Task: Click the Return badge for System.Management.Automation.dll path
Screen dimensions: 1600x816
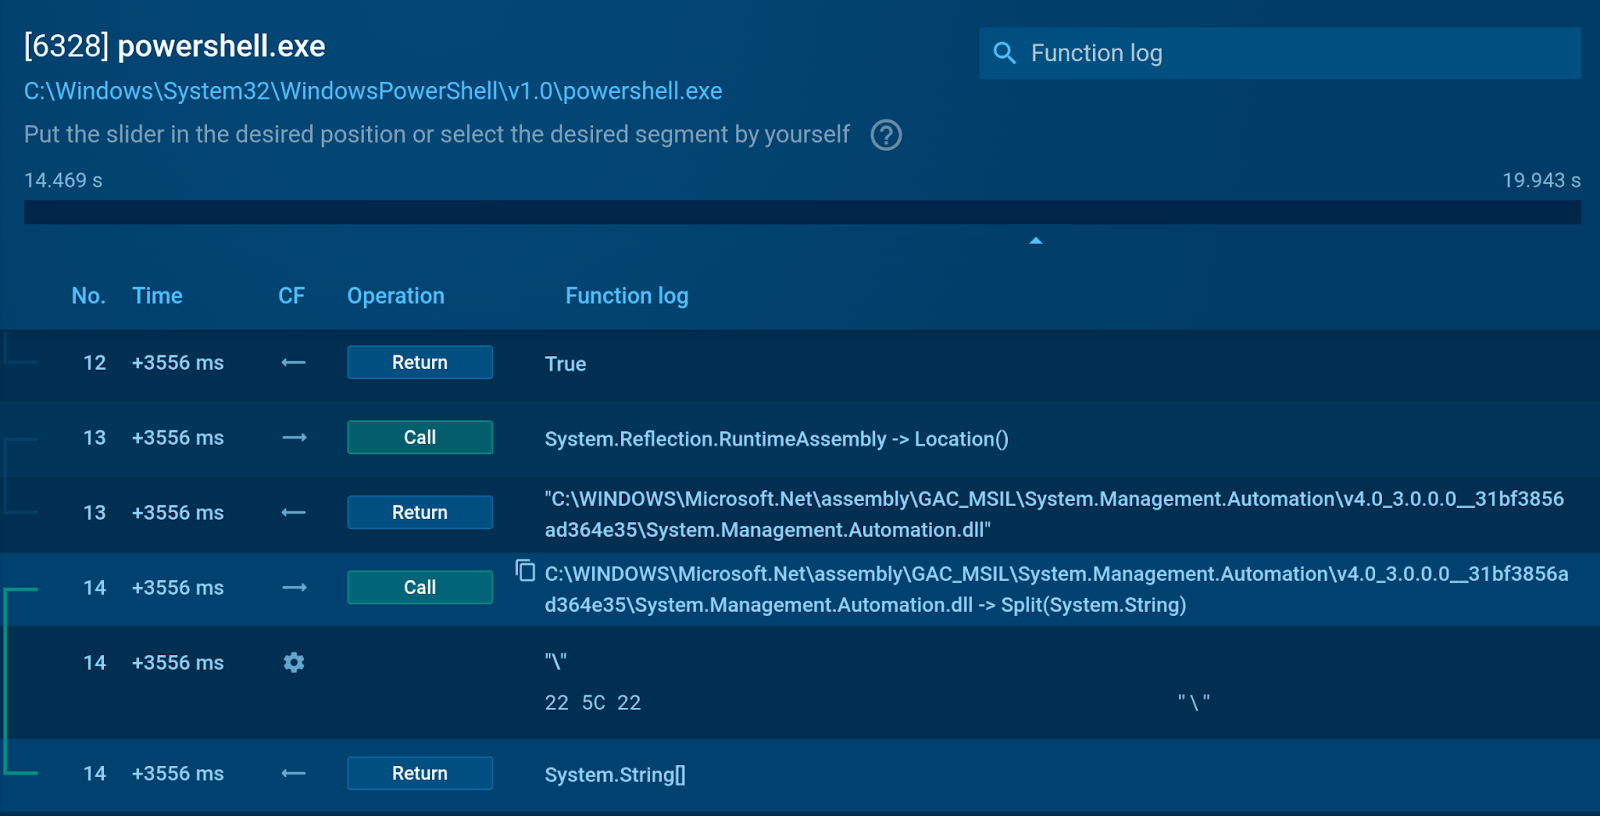Action: (x=420, y=512)
